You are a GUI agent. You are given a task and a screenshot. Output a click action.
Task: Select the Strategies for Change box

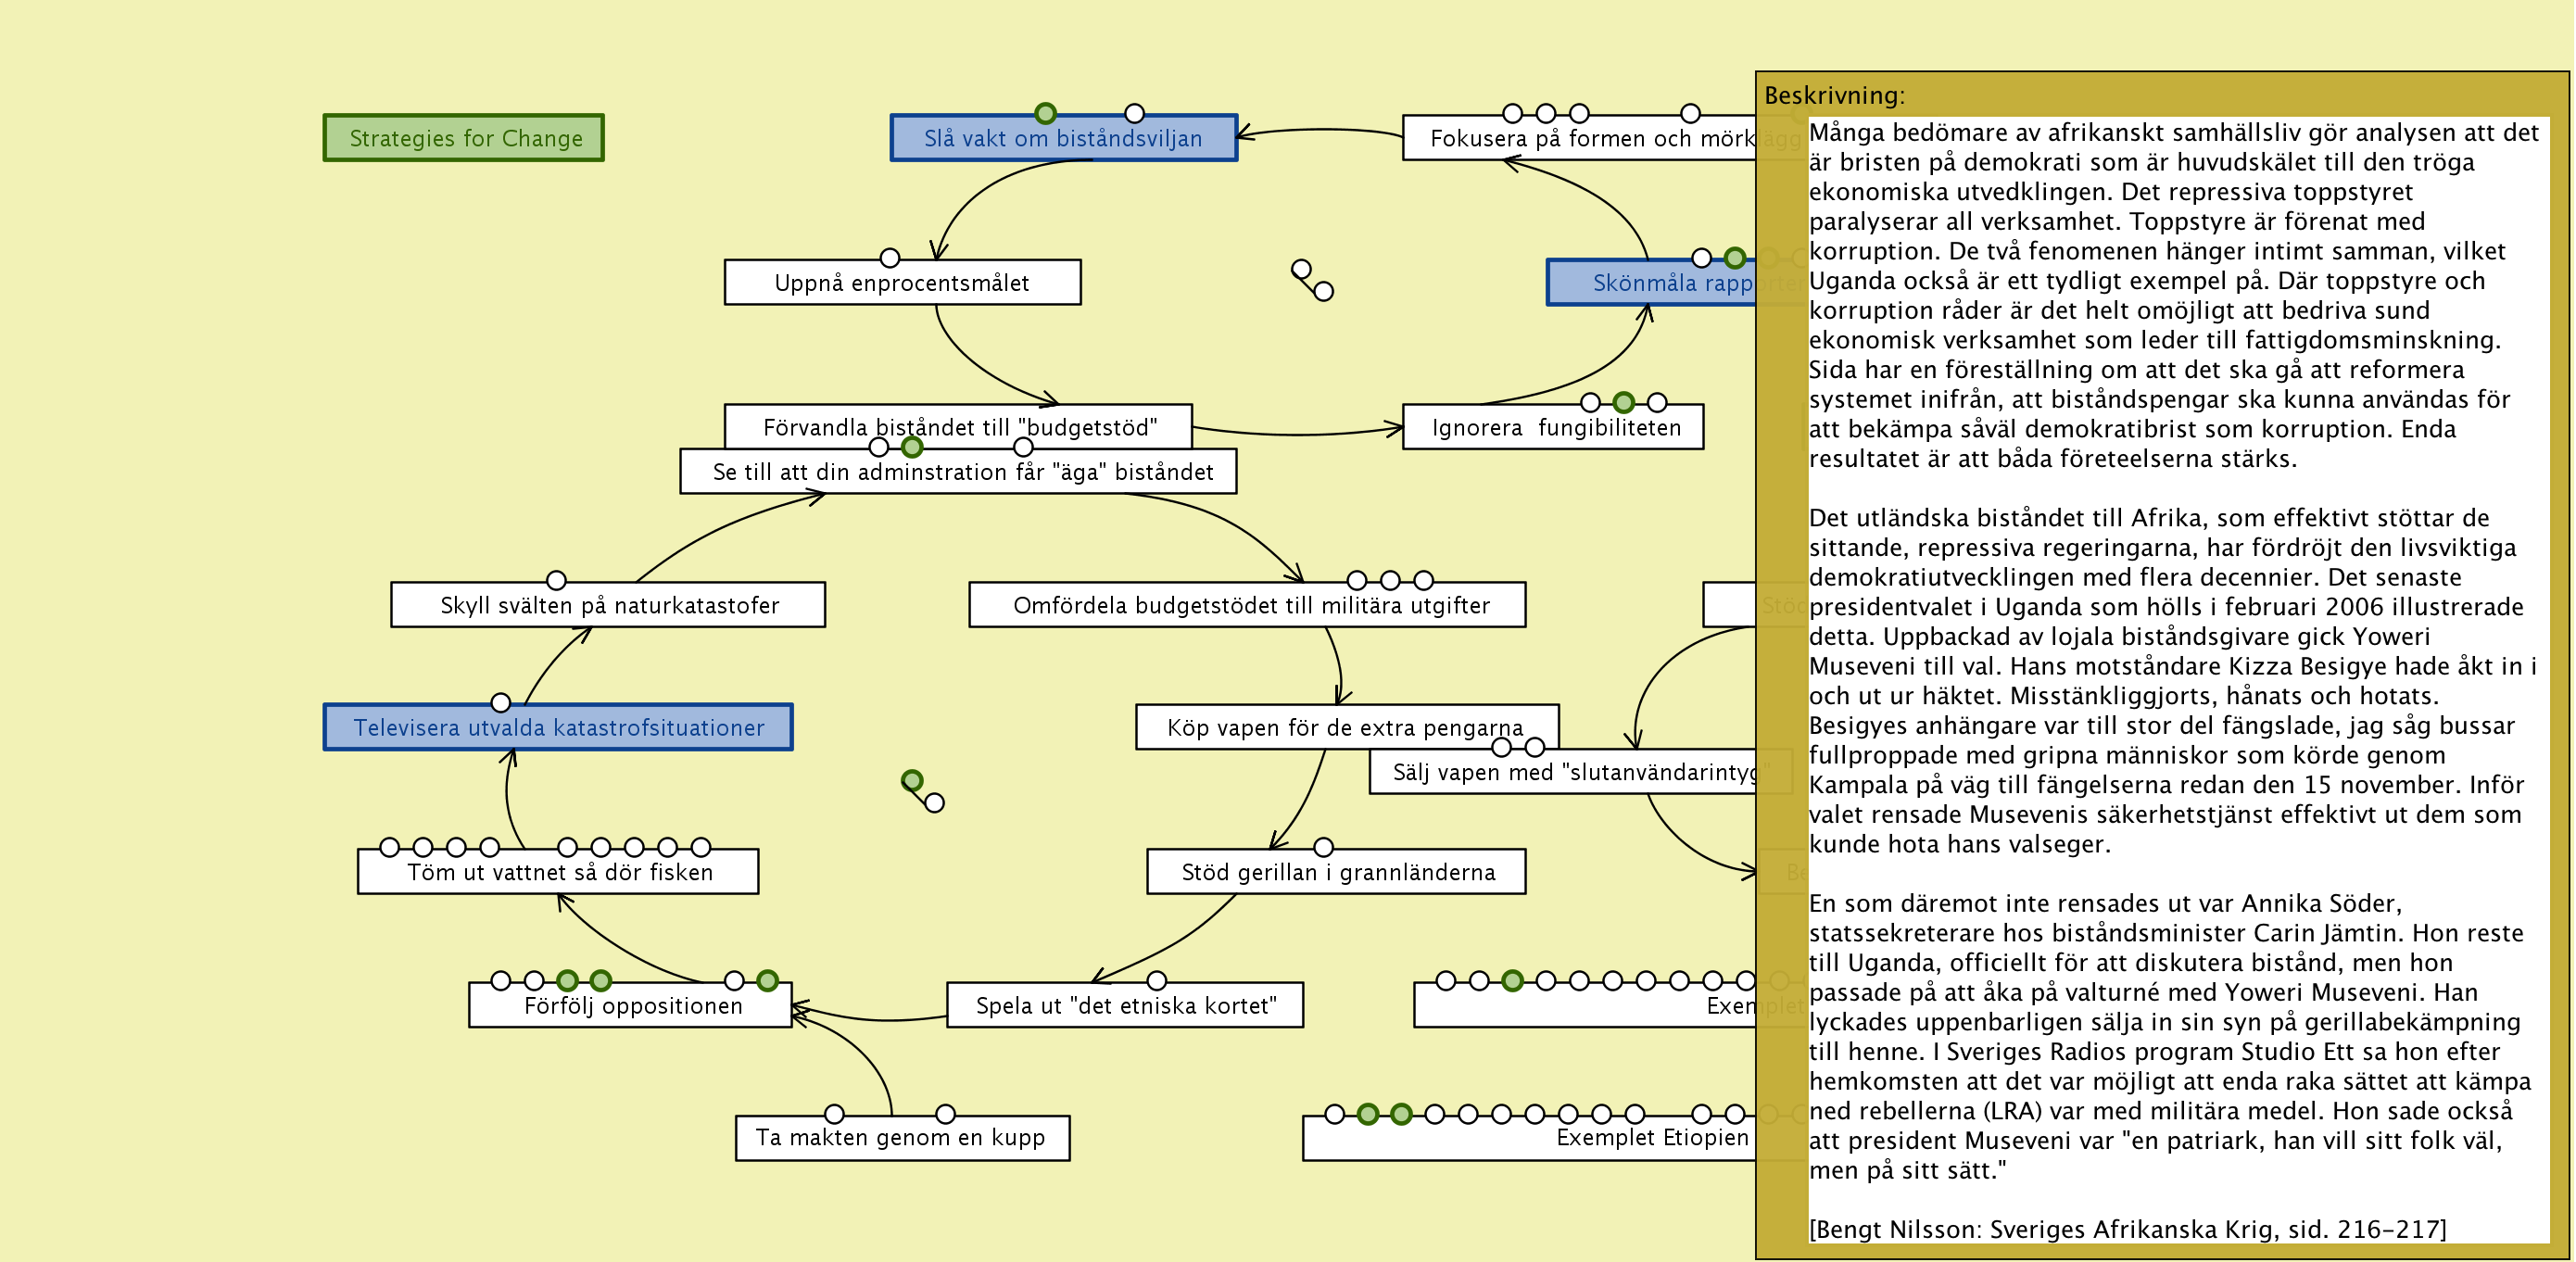click(x=464, y=138)
